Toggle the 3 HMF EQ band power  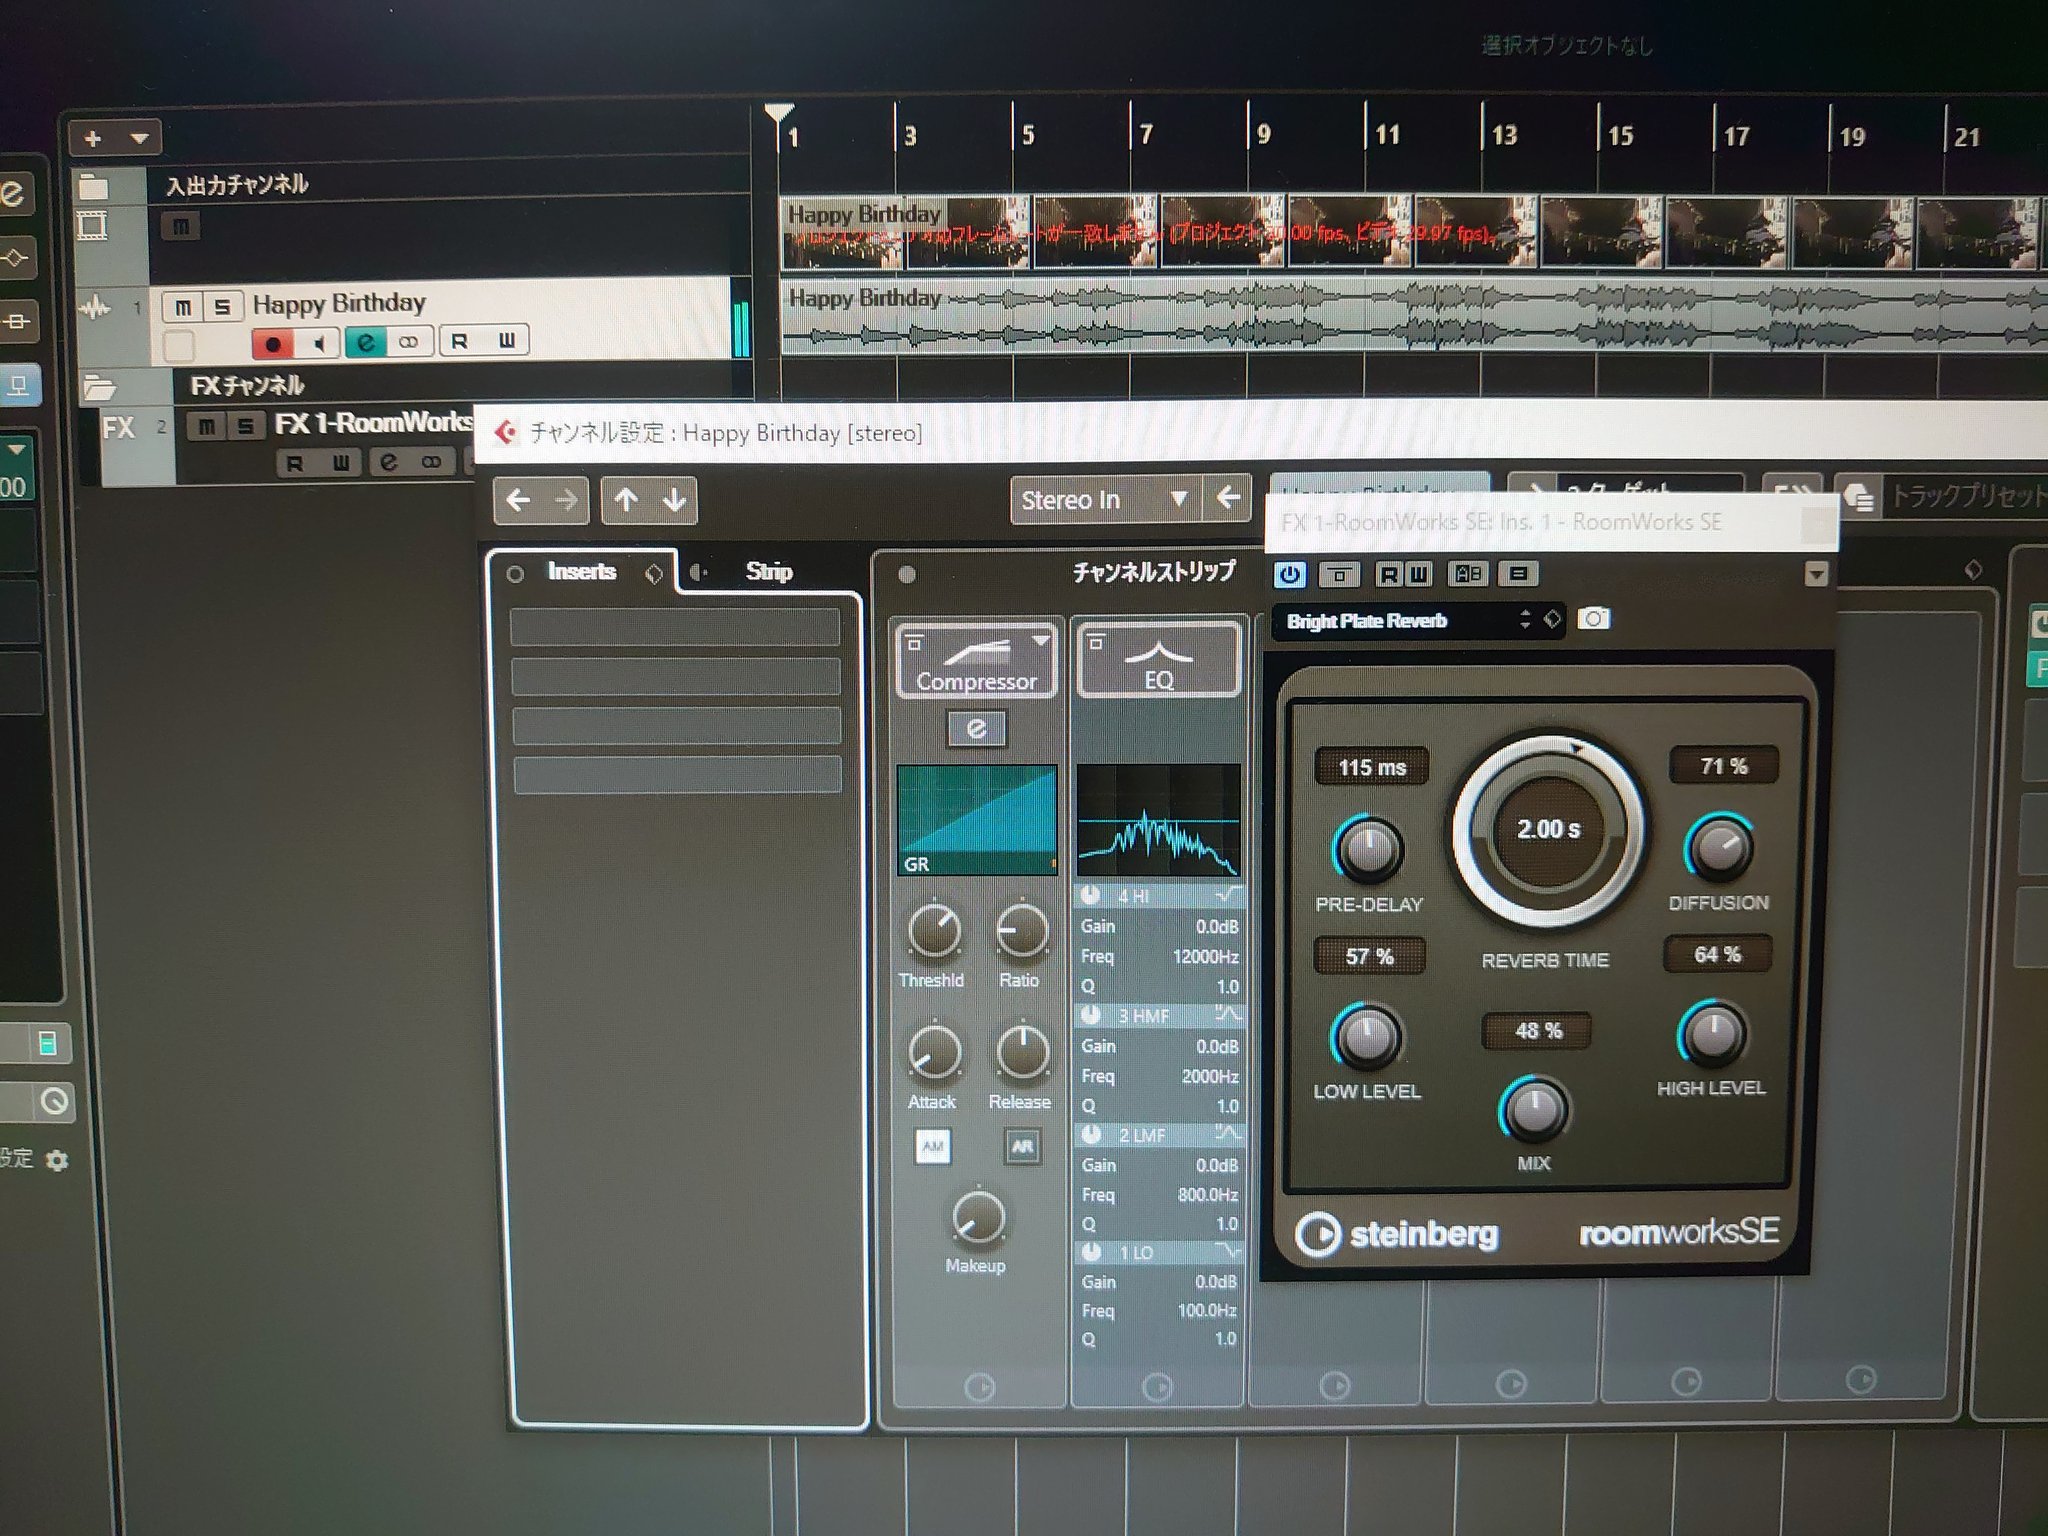tap(1090, 1015)
